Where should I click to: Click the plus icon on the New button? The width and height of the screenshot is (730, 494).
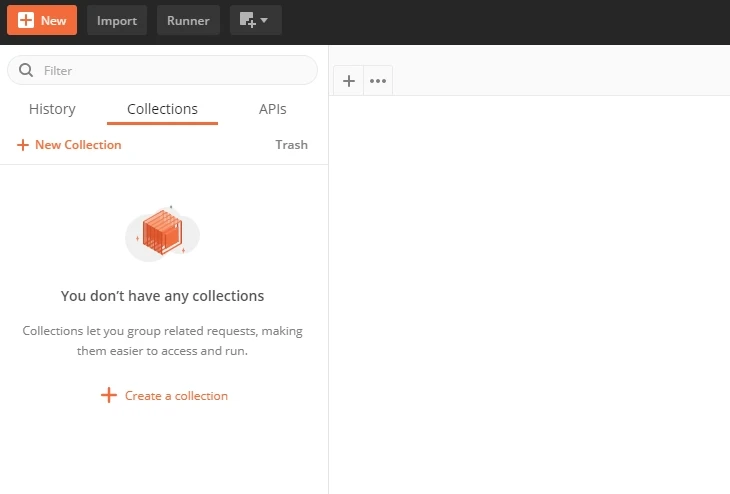click(x=26, y=20)
